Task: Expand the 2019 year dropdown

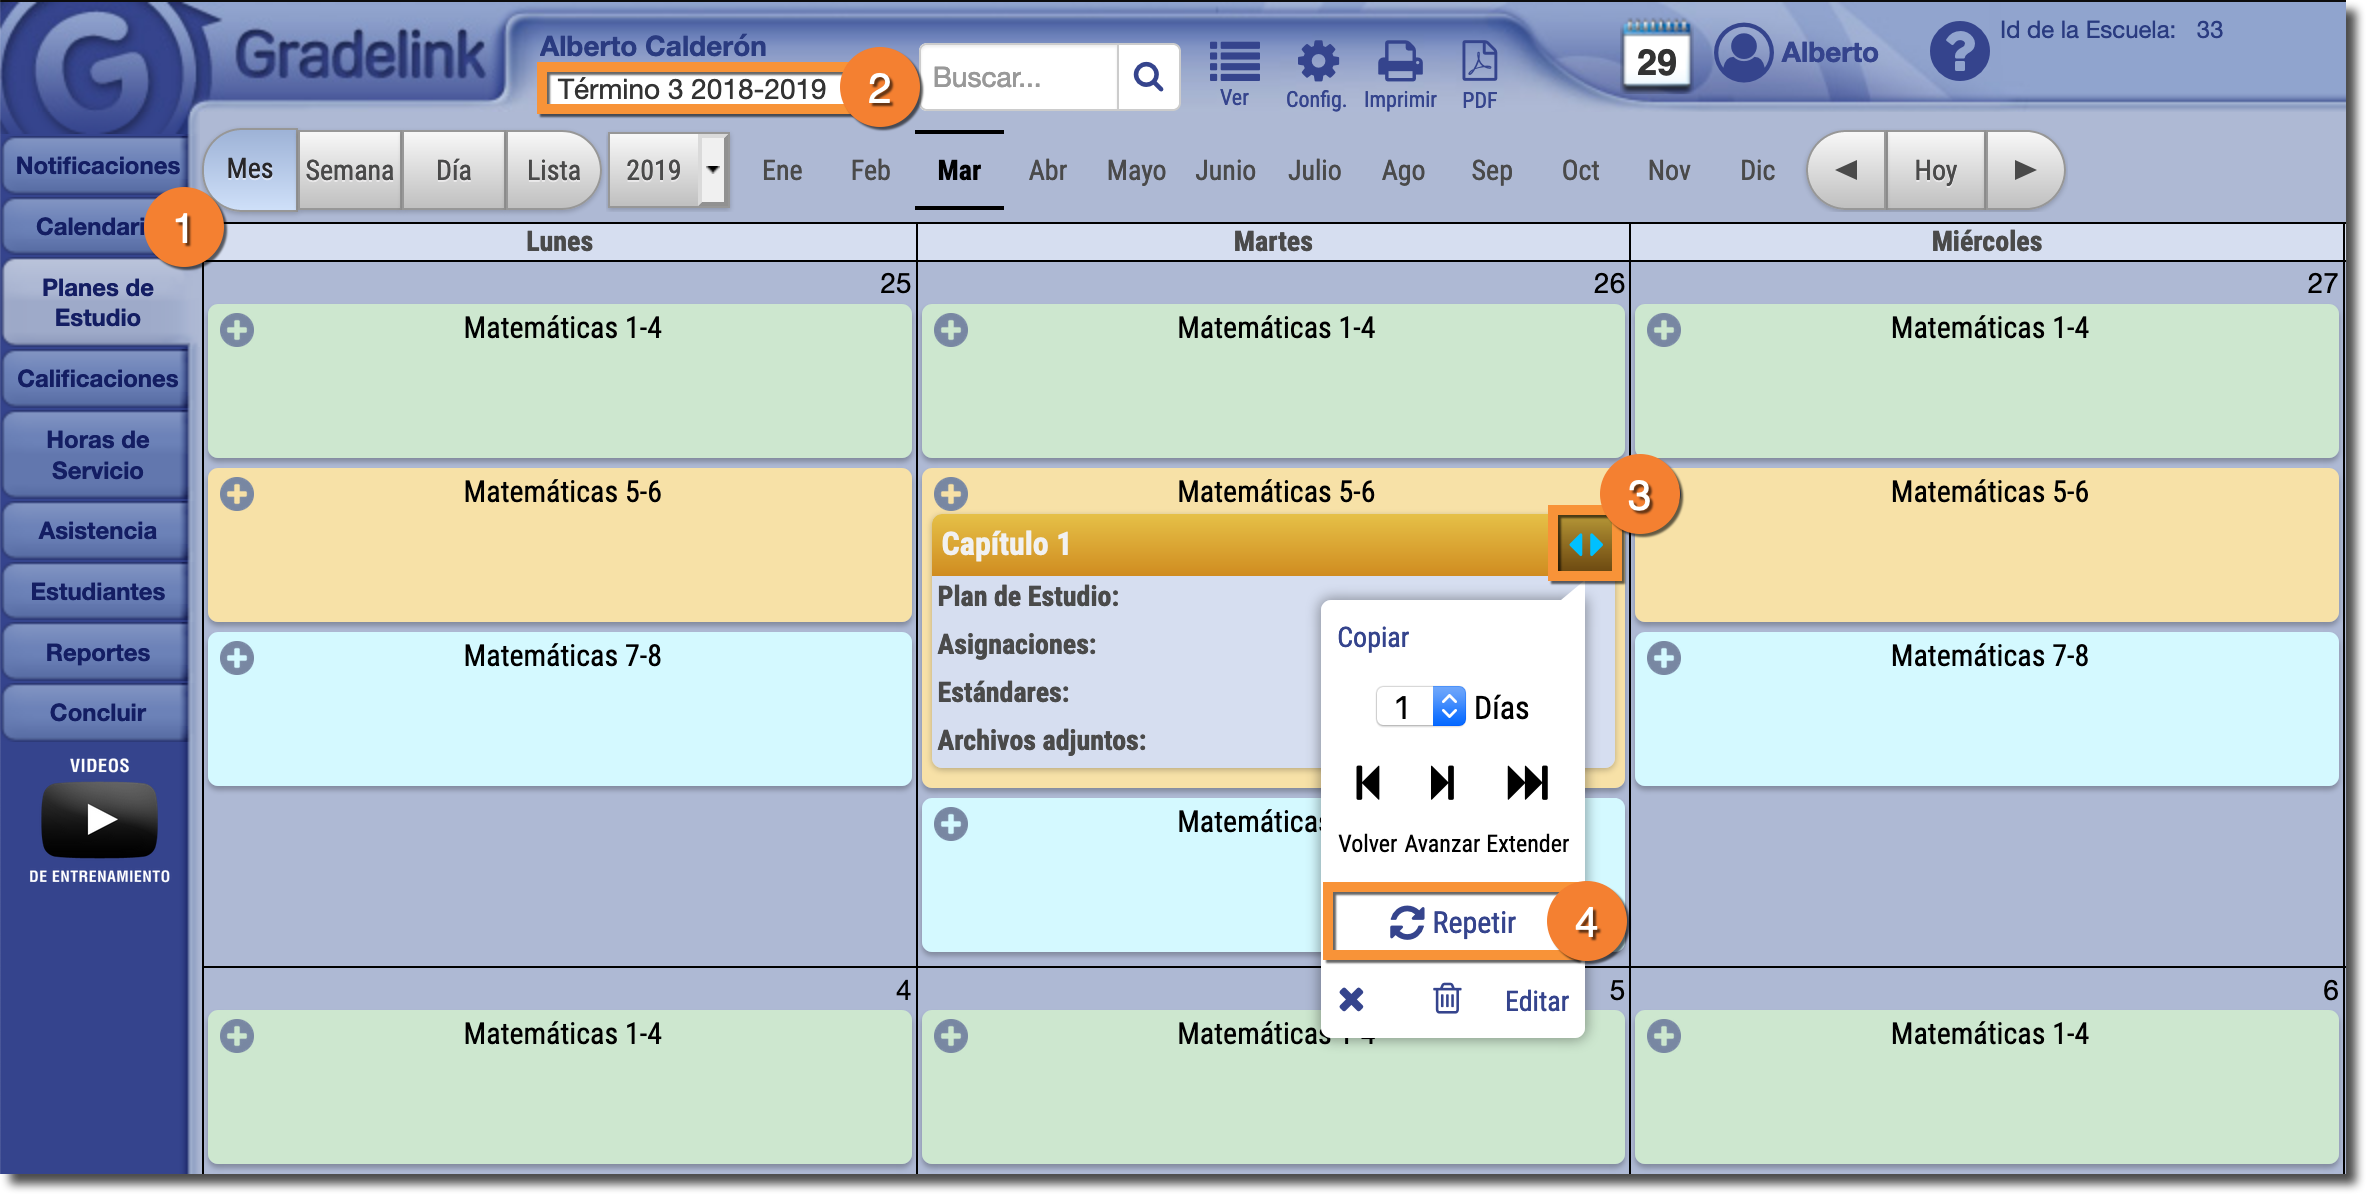Action: (712, 170)
